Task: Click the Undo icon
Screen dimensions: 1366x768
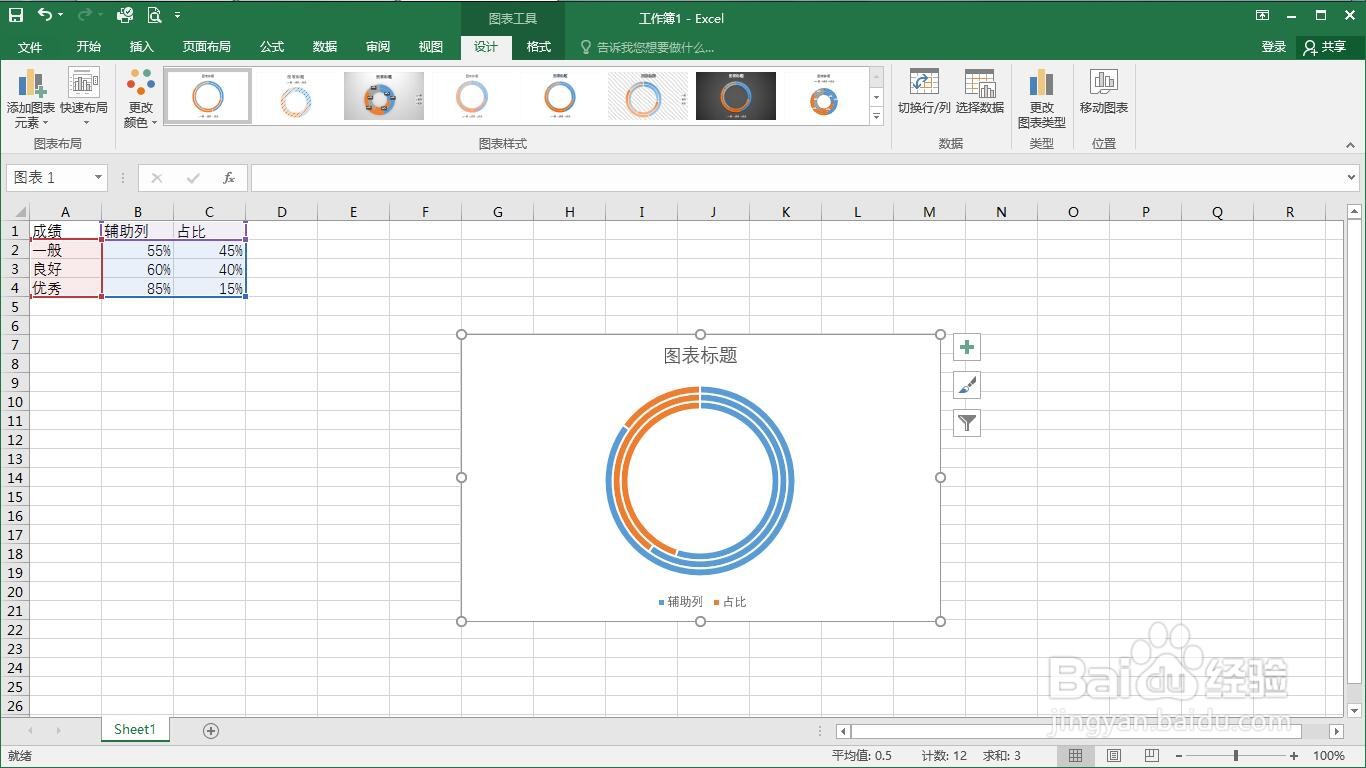Action: pos(45,15)
